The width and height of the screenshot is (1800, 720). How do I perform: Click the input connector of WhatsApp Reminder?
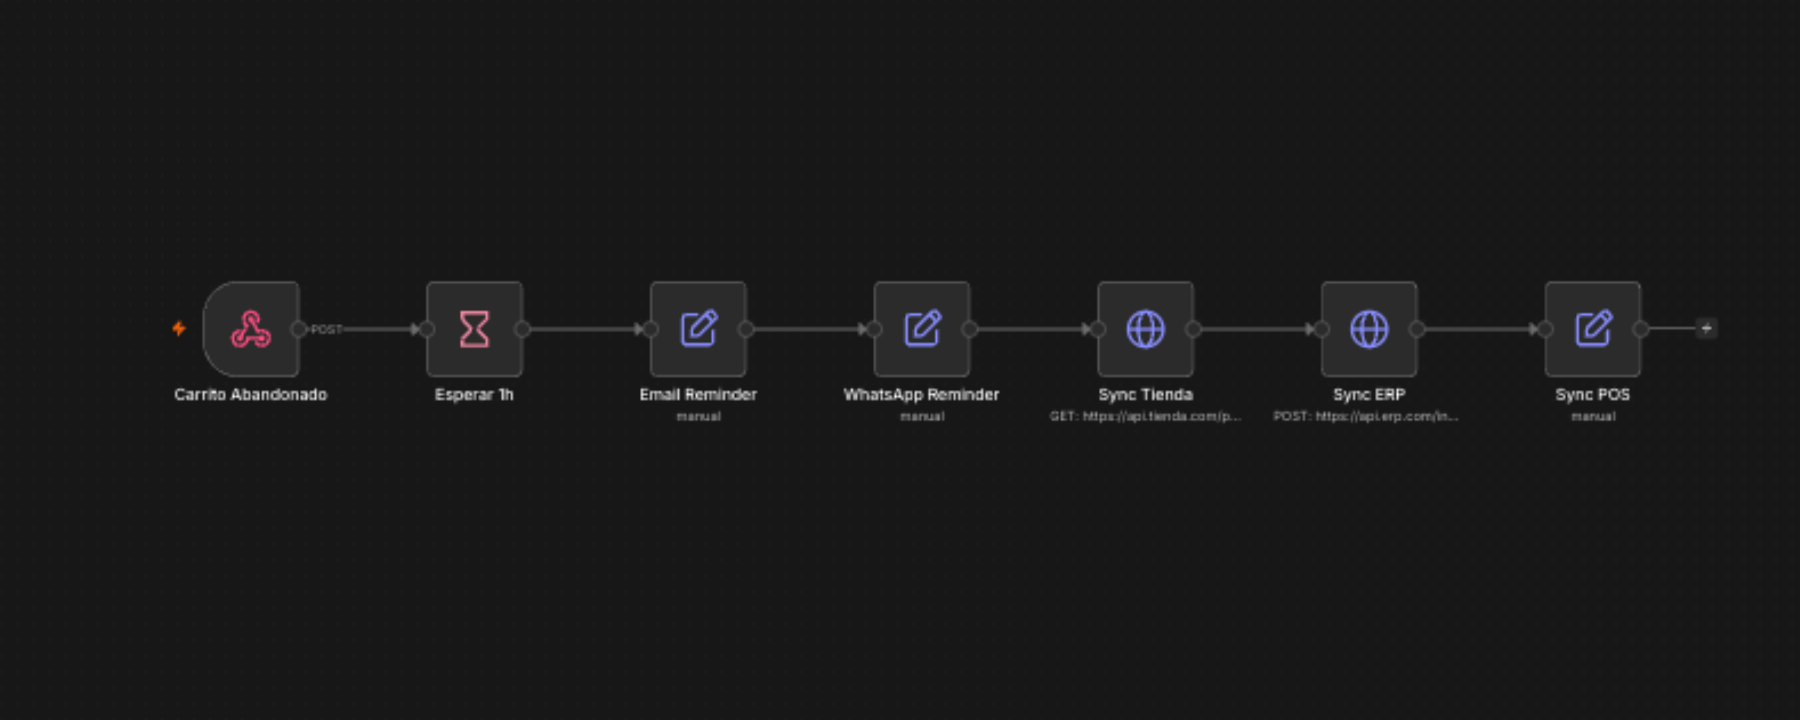874,329
